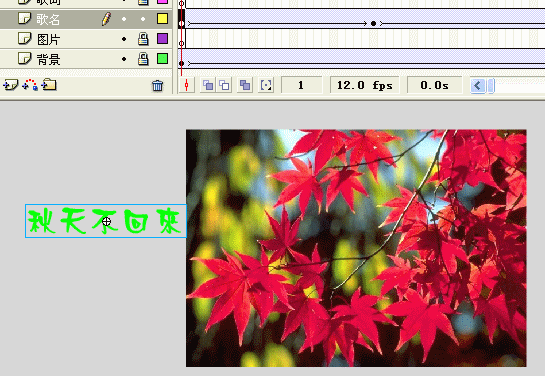Open modify onion markers menu

coord(266,85)
